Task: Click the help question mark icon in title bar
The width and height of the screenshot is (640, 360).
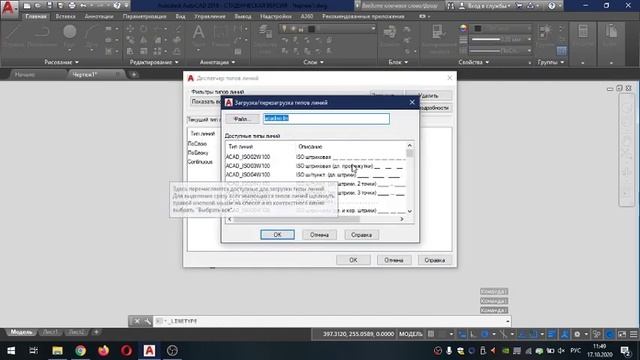Action: pyautogui.click(x=552, y=6)
